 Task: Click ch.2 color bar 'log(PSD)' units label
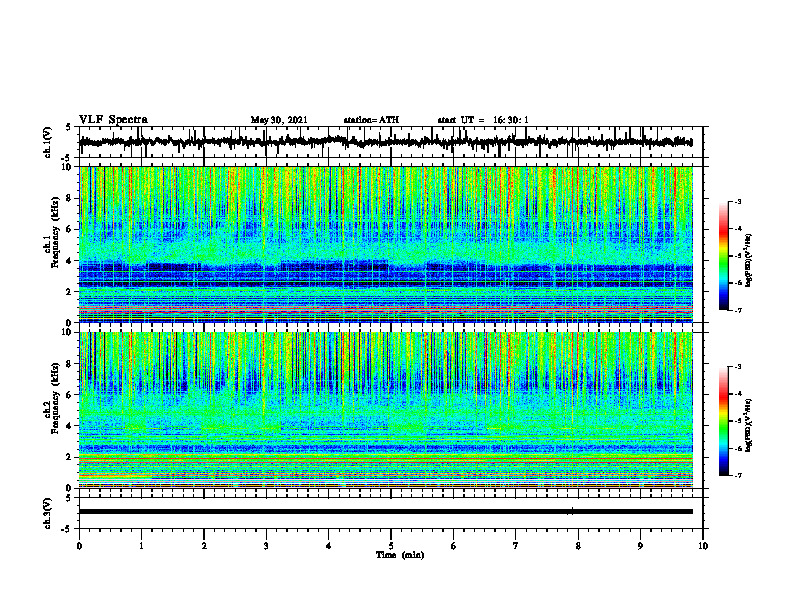click(749, 425)
